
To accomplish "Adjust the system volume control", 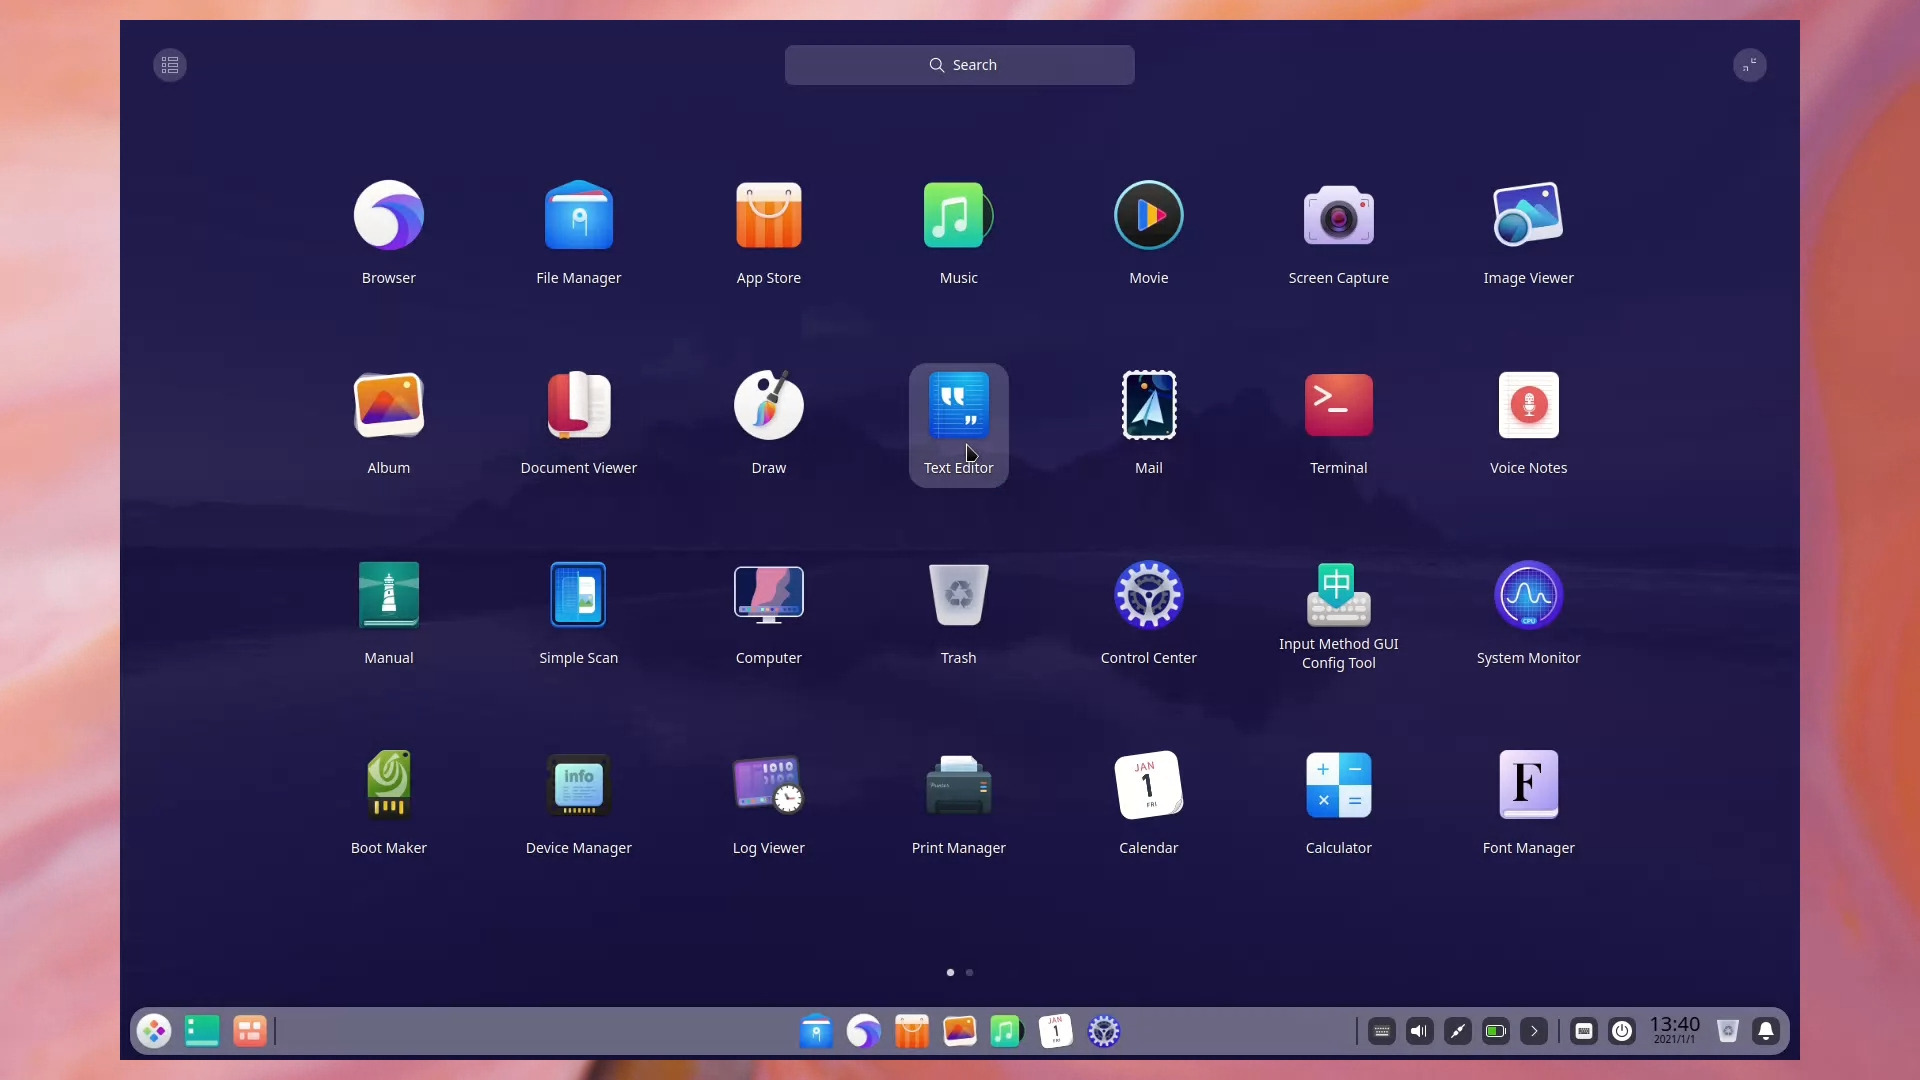I will (1420, 1032).
